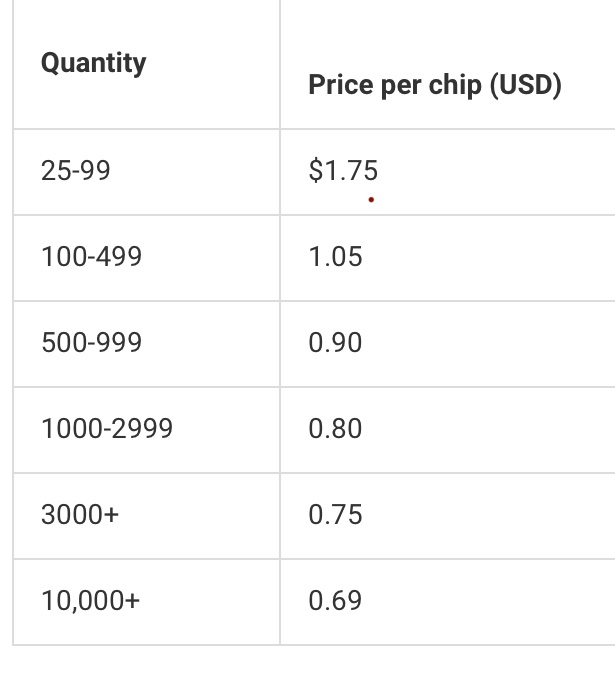Click the plus sign after 3000

coord(111,515)
